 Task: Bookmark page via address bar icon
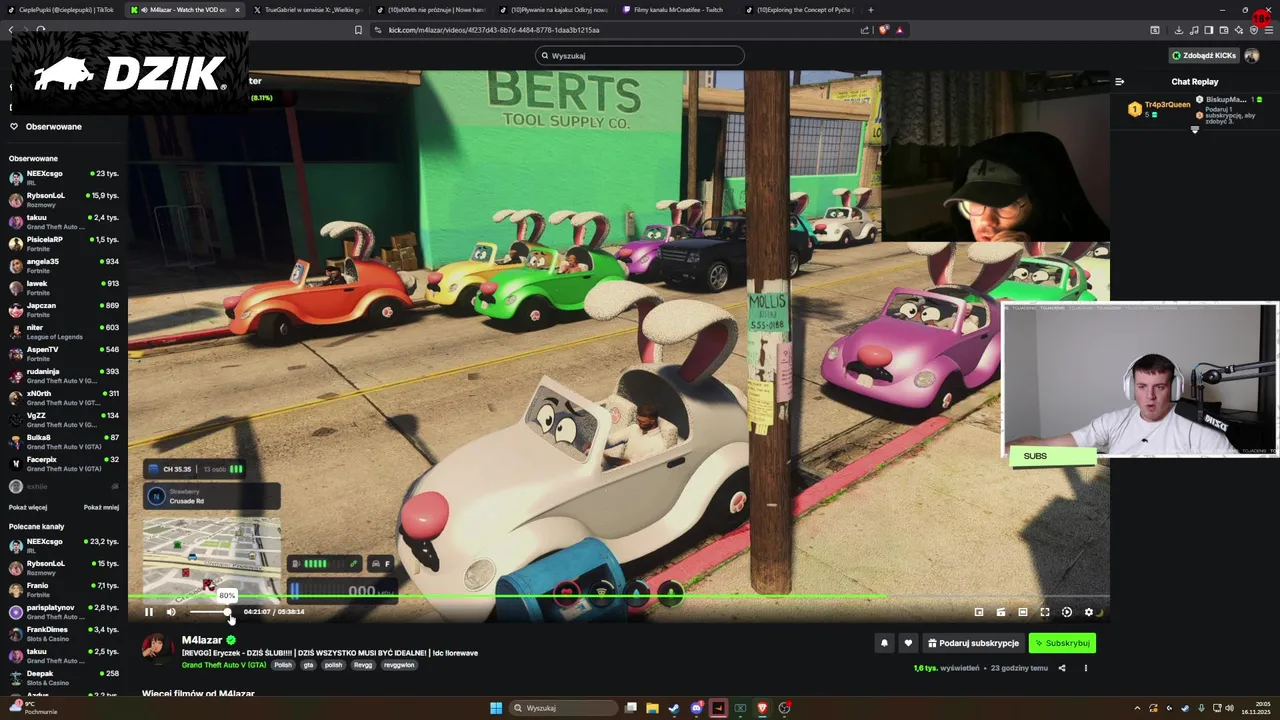tap(358, 30)
